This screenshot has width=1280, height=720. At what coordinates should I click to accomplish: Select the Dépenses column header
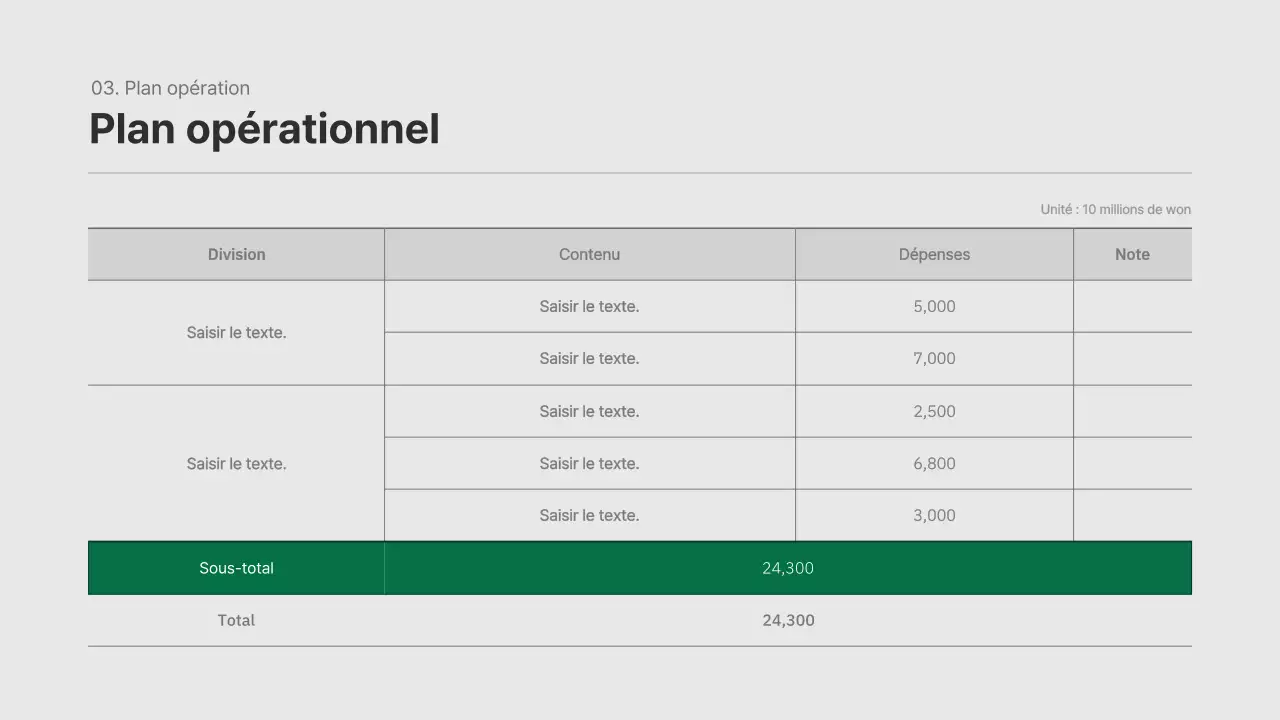933,254
